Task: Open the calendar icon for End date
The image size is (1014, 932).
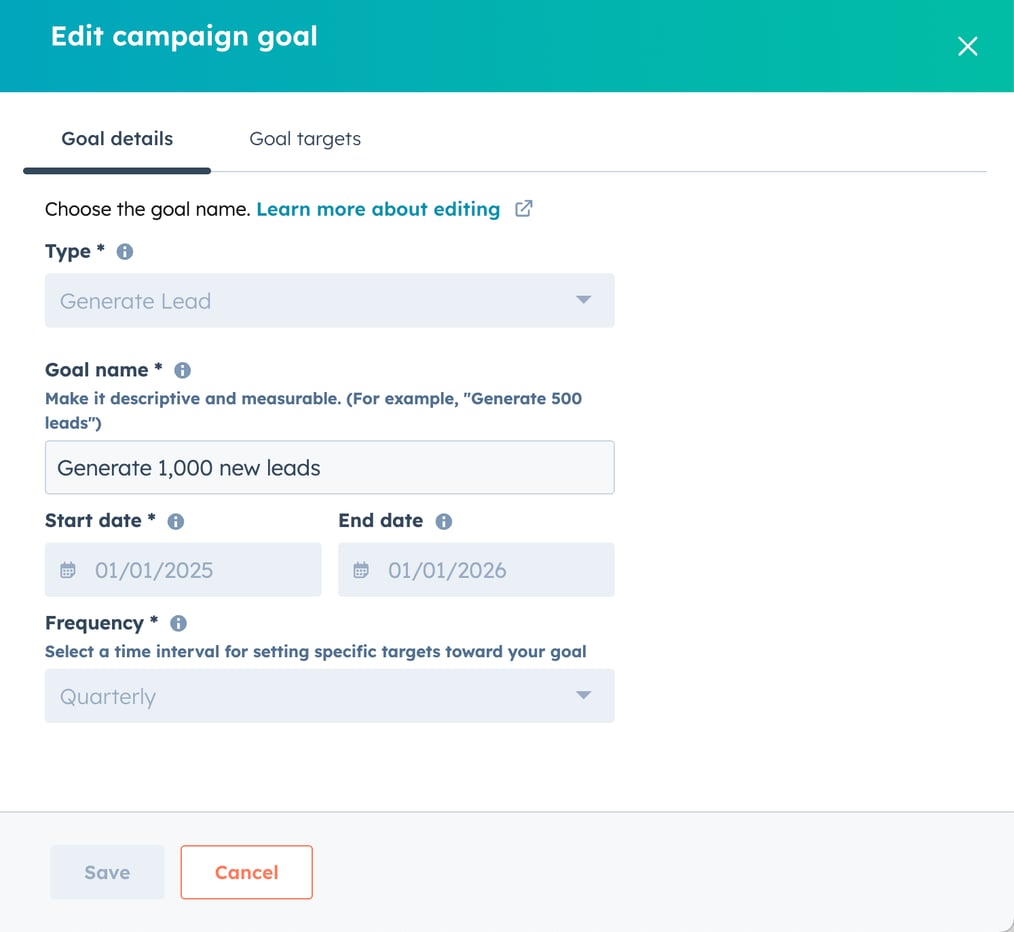Action: point(361,569)
